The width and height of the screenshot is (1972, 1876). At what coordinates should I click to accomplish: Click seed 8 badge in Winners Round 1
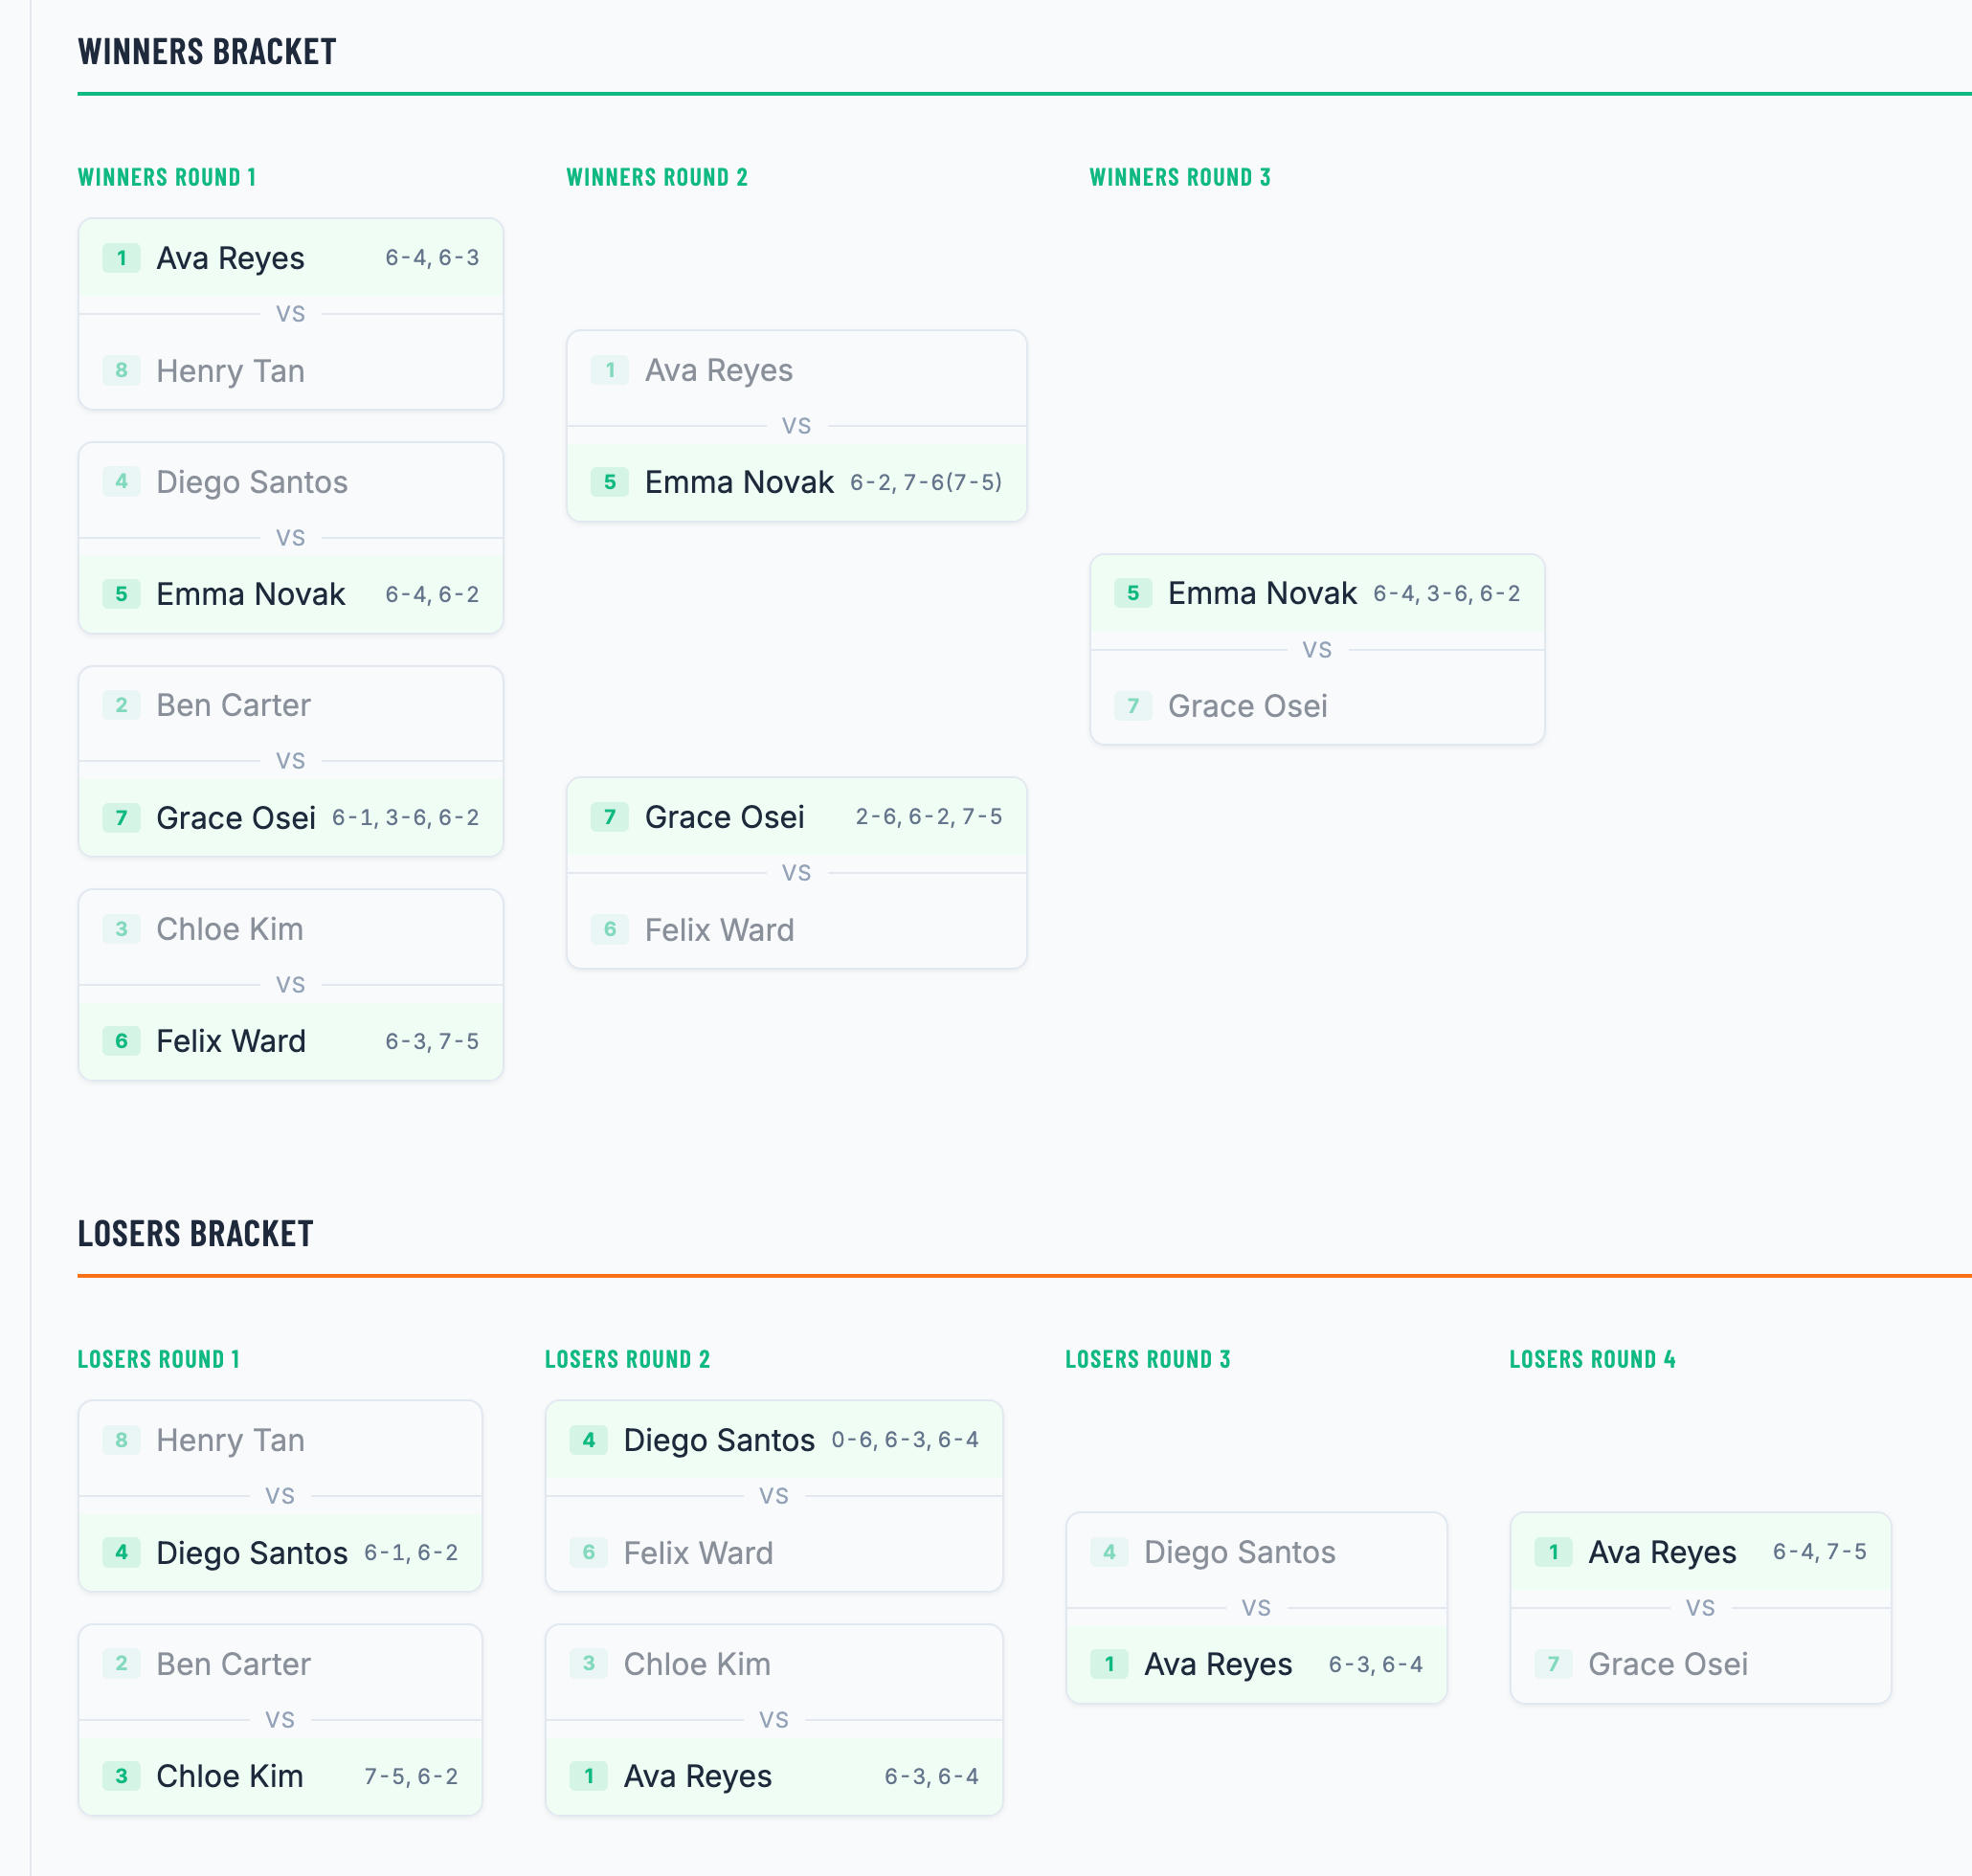pos(121,371)
